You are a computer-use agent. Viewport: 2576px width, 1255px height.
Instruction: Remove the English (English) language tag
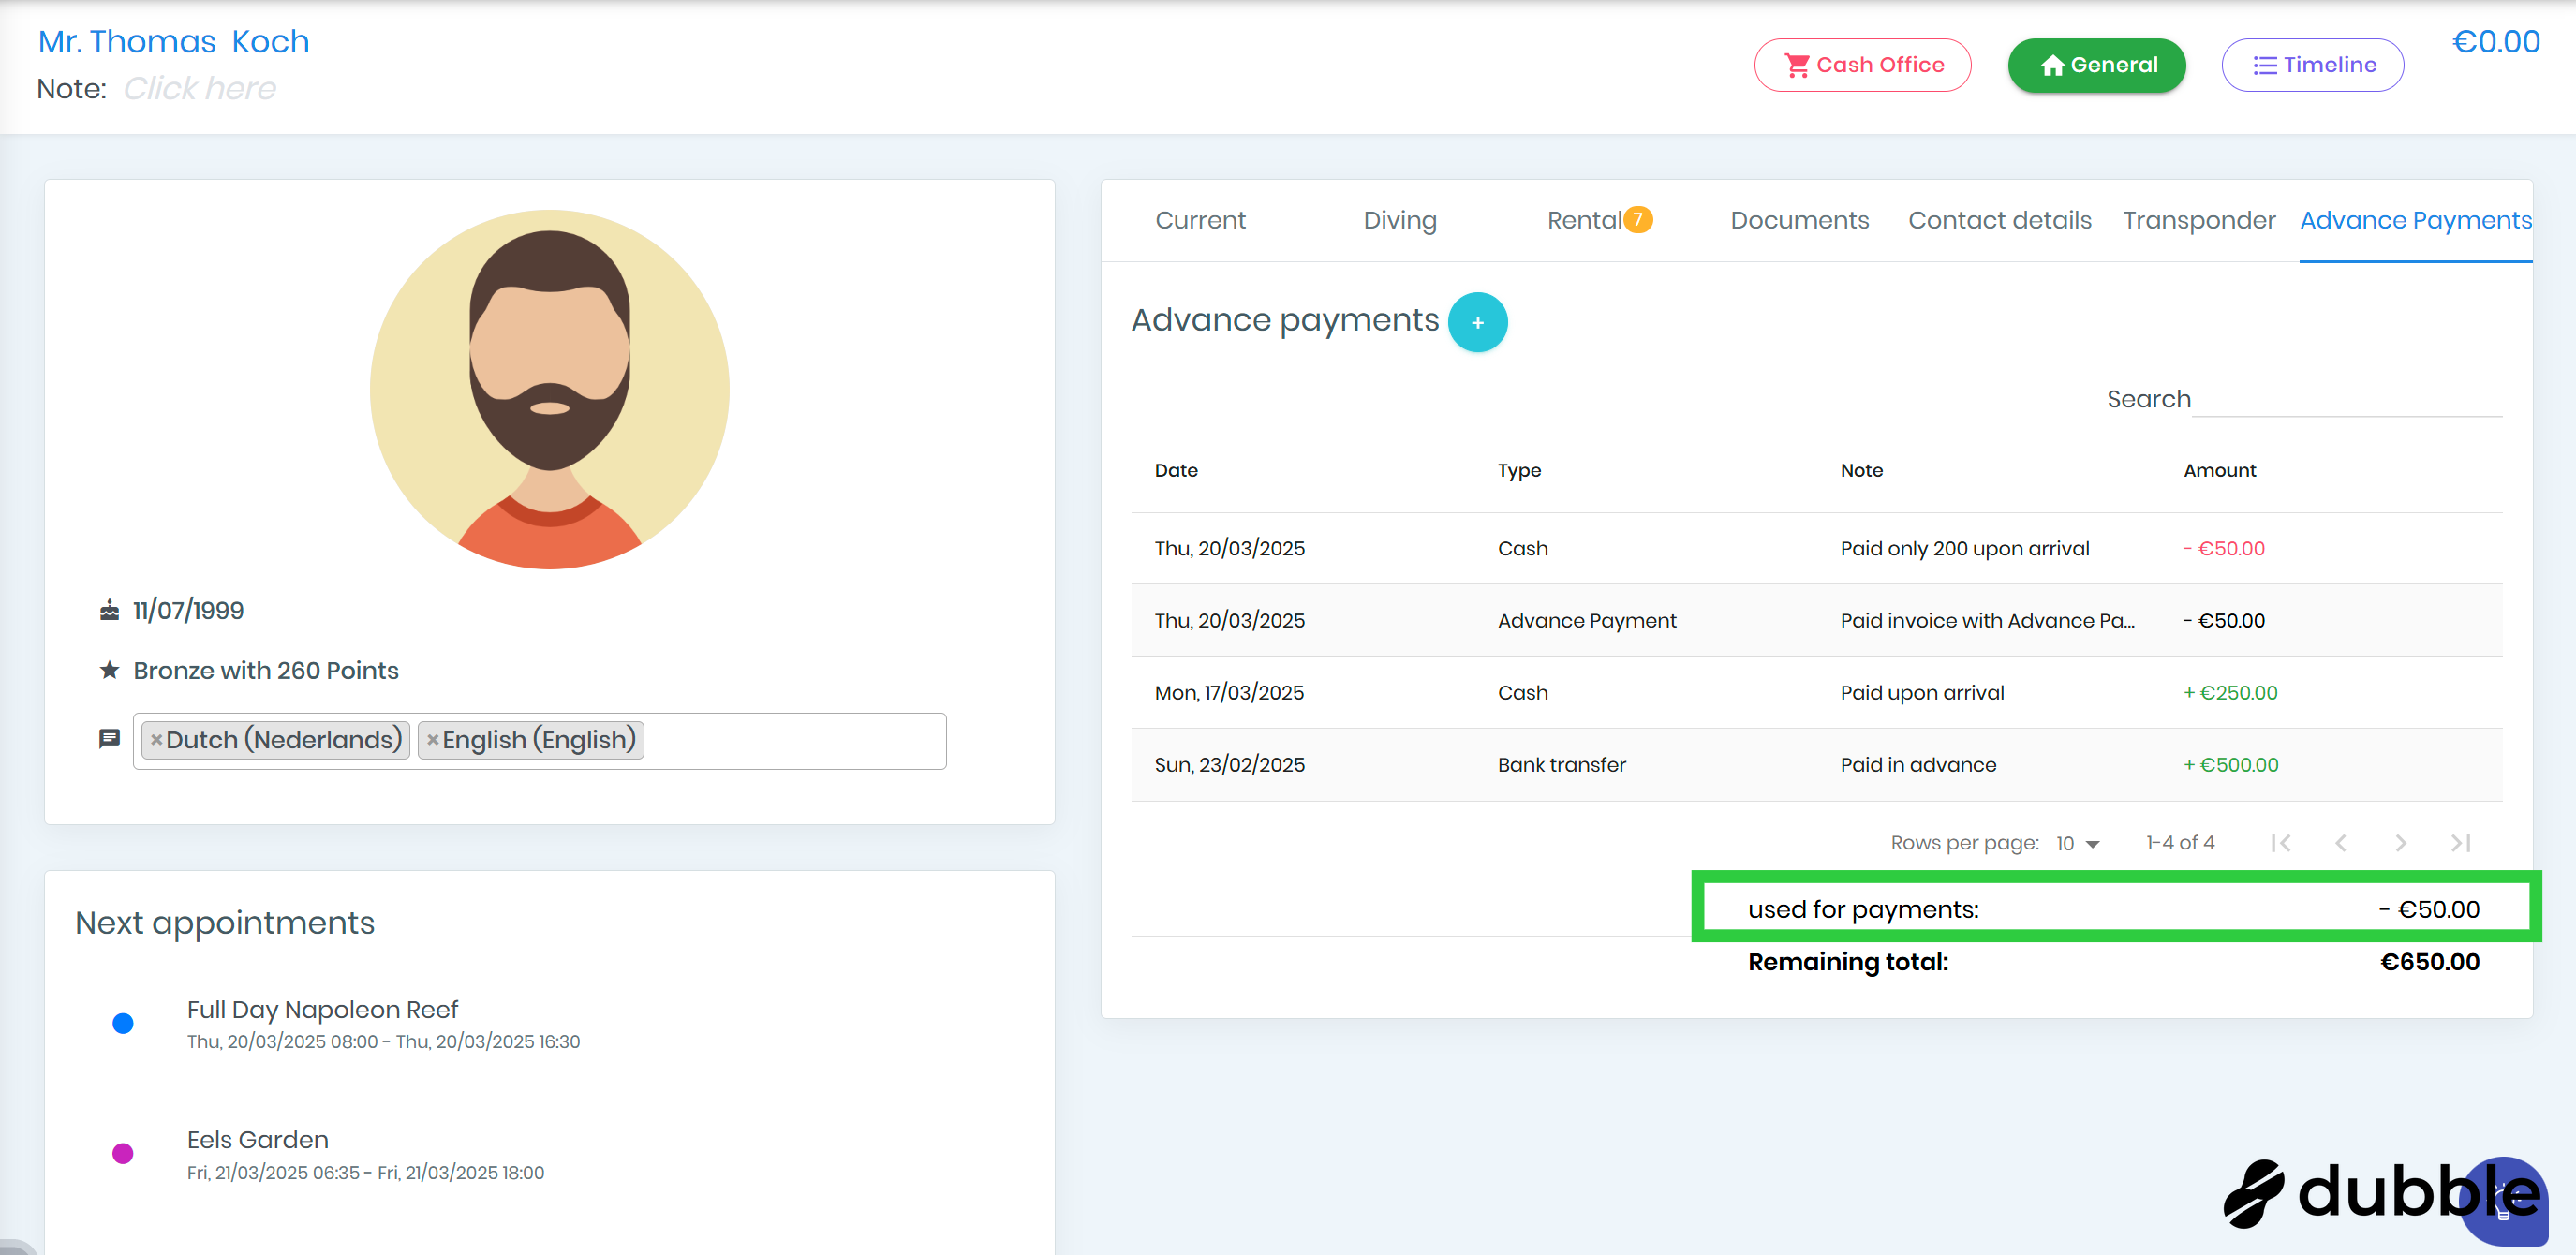432,740
